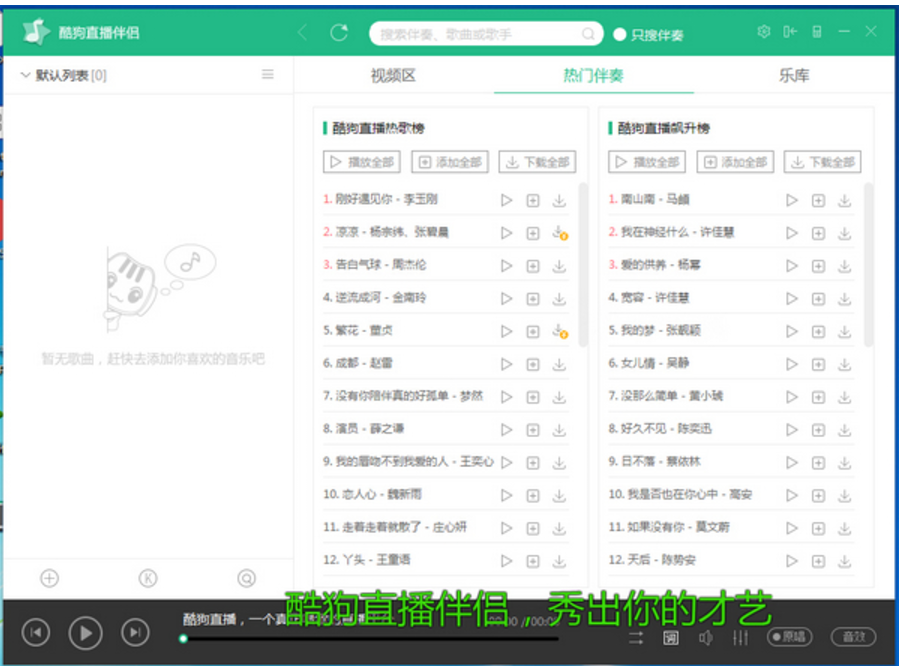908x666 pixels.
Task: Play song 刚好遇见你 - 李玉刚
Action: [x=507, y=200]
